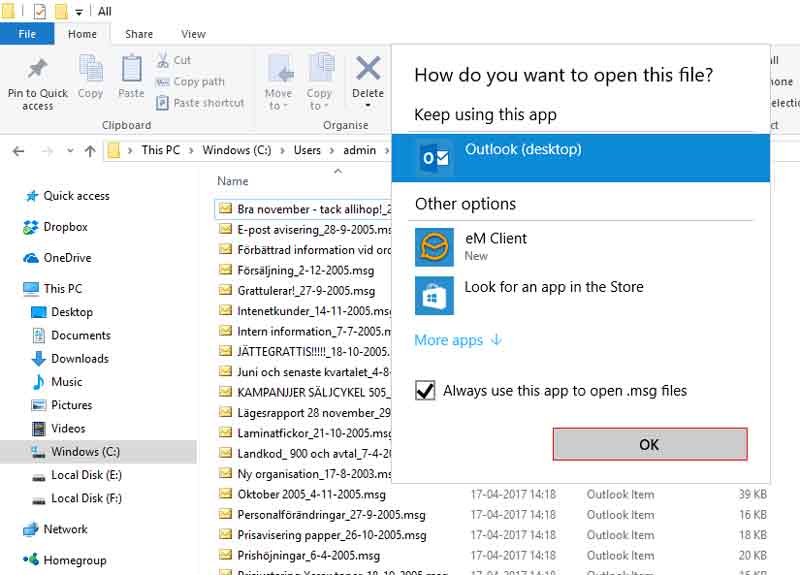The height and width of the screenshot is (575, 800).
Task: Click the Properties quick access toolbar icon
Action: pyautogui.click(x=40, y=11)
